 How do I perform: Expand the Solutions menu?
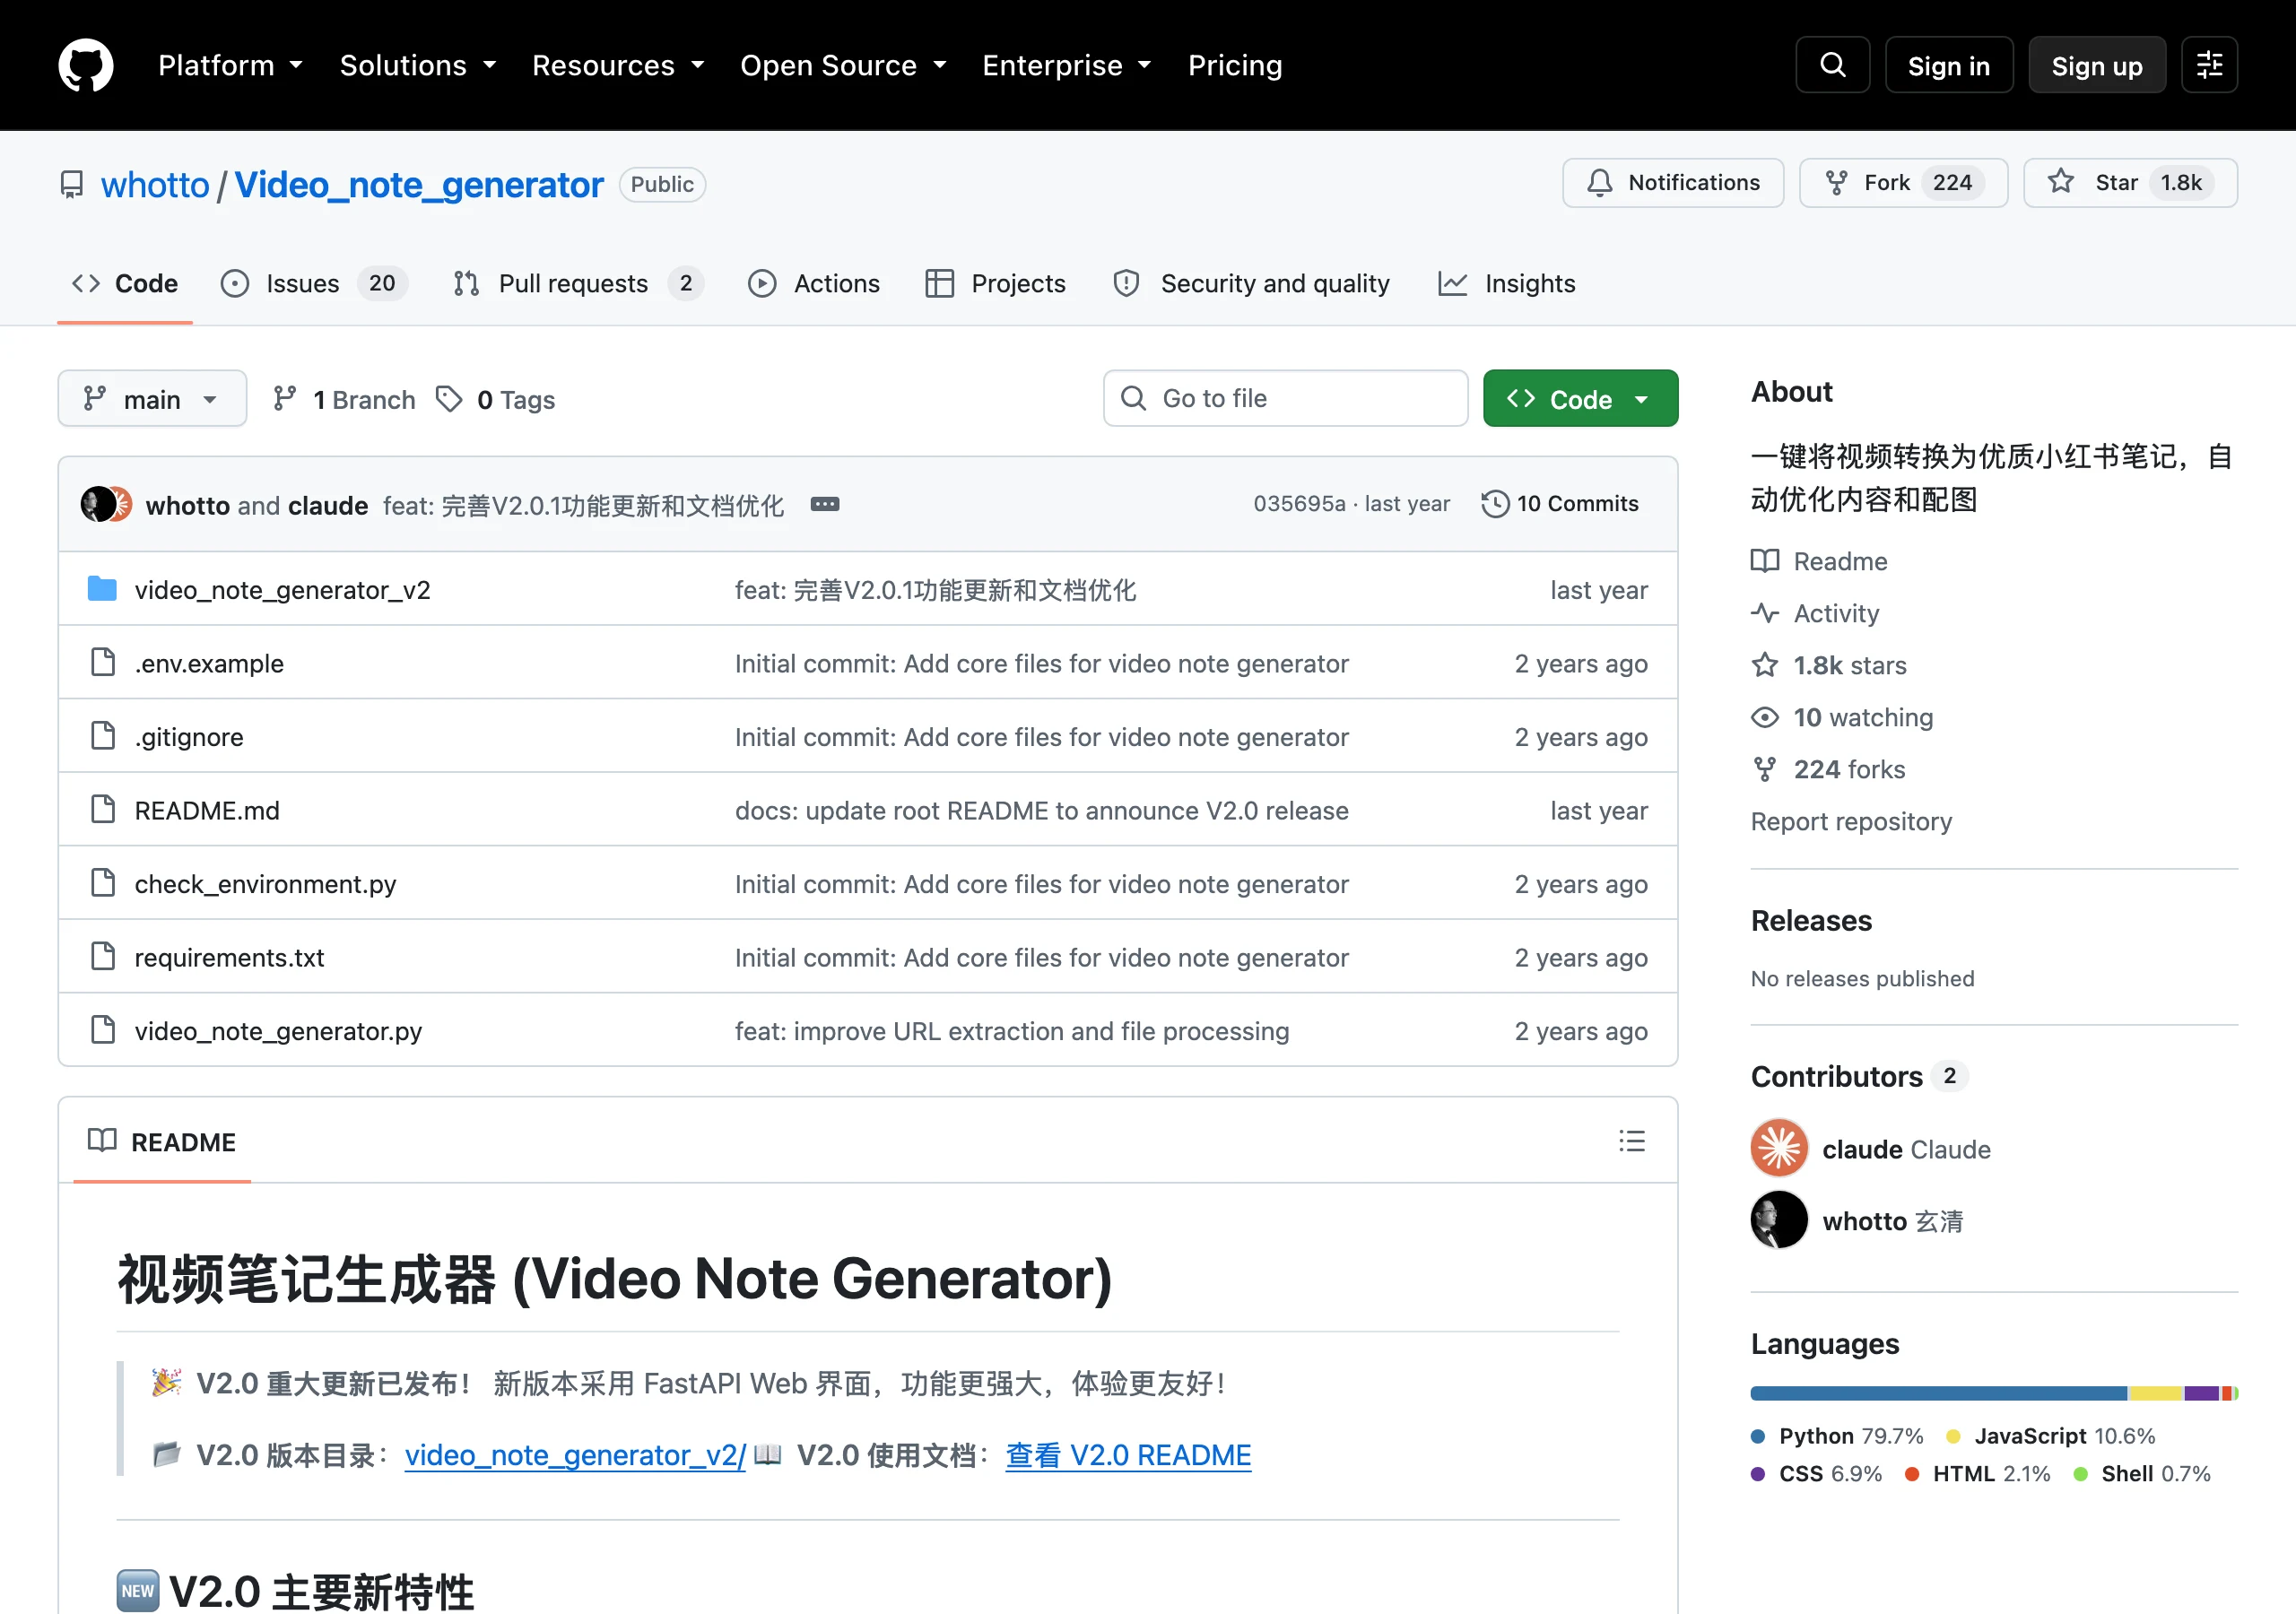(418, 65)
